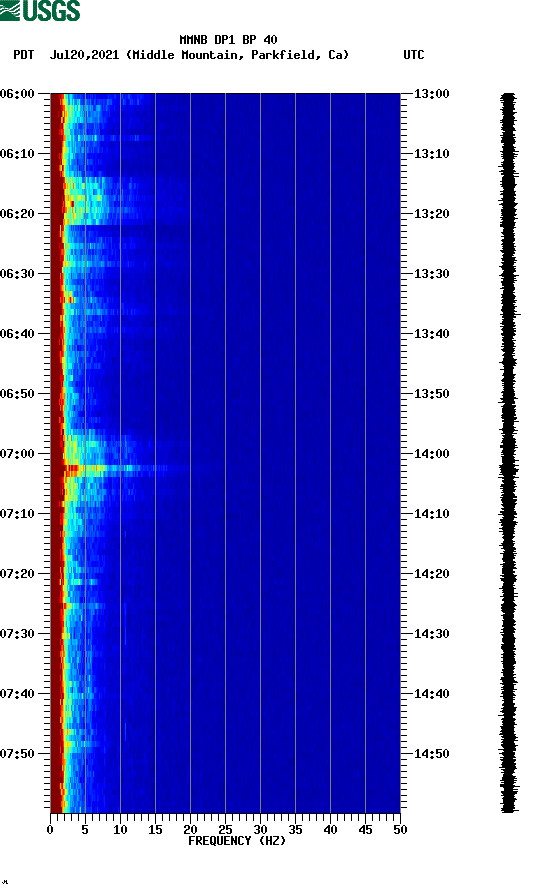Viewport: 552px width, 893px height.
Task: Click the 13:10 UTC time label
Action: tap(432, 154)
